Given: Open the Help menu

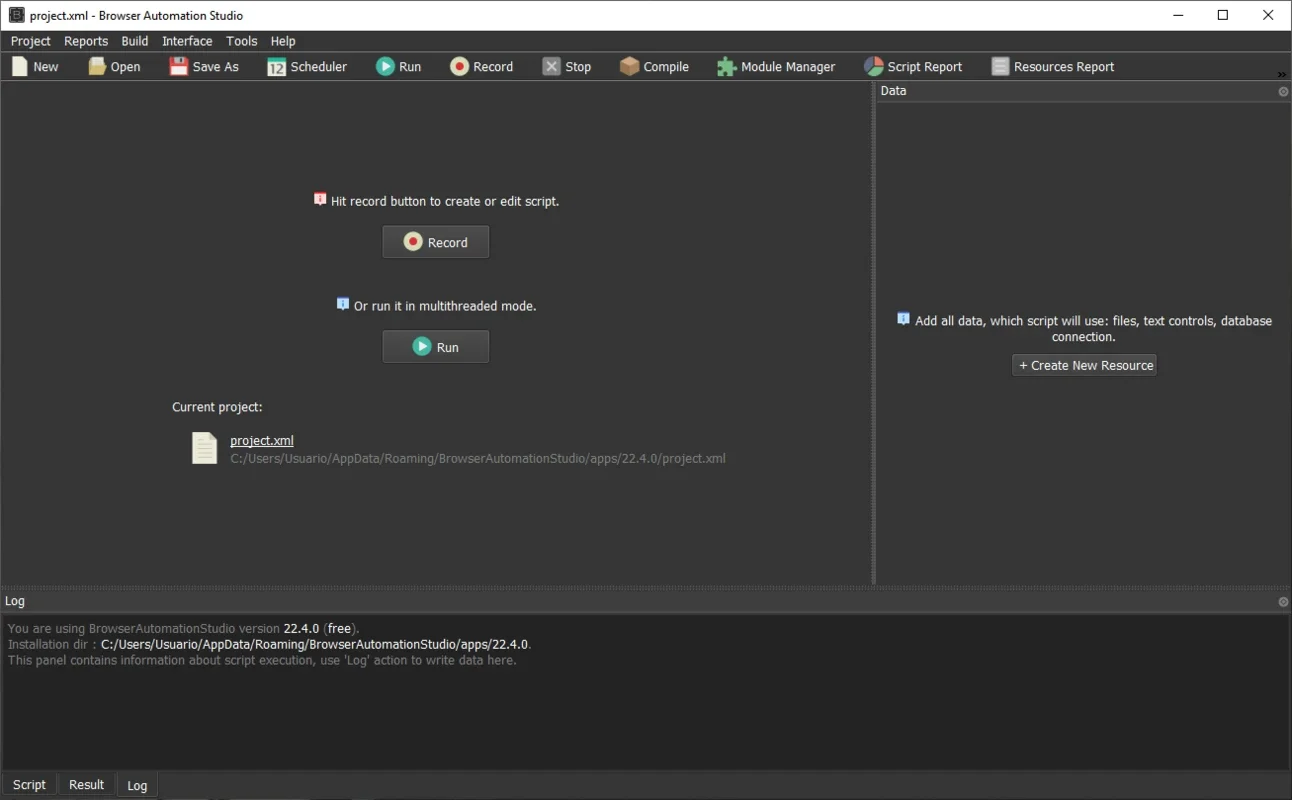Looking at the screenshot, I should [283, 41].
